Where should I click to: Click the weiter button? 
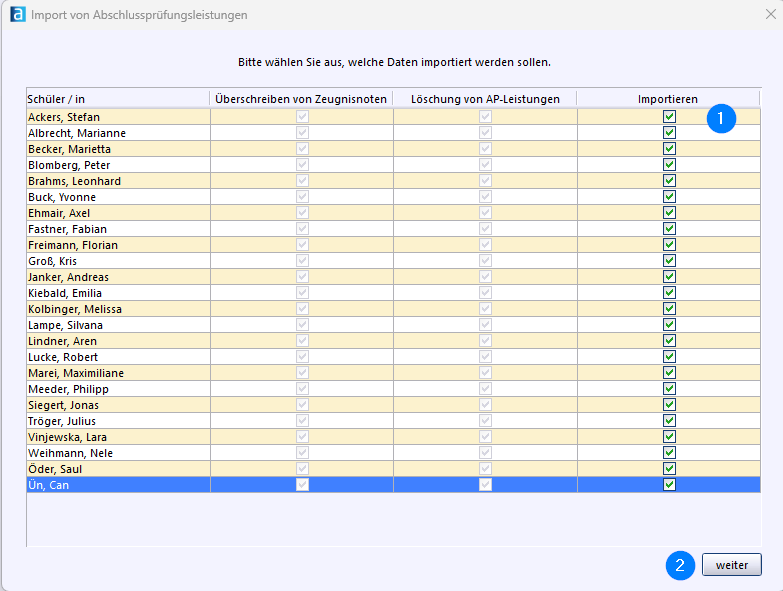pyautogui.click(x=732, y=565)
